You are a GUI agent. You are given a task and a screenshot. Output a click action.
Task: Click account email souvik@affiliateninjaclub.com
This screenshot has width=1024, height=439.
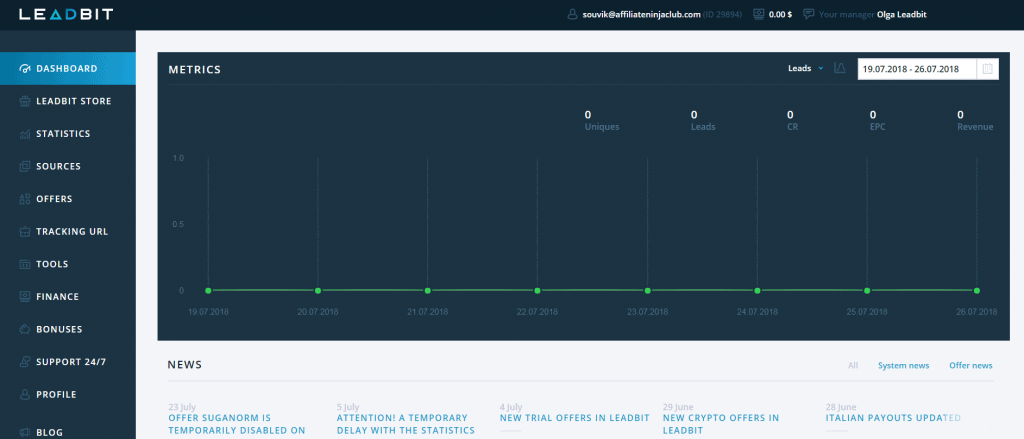(642, 14)
